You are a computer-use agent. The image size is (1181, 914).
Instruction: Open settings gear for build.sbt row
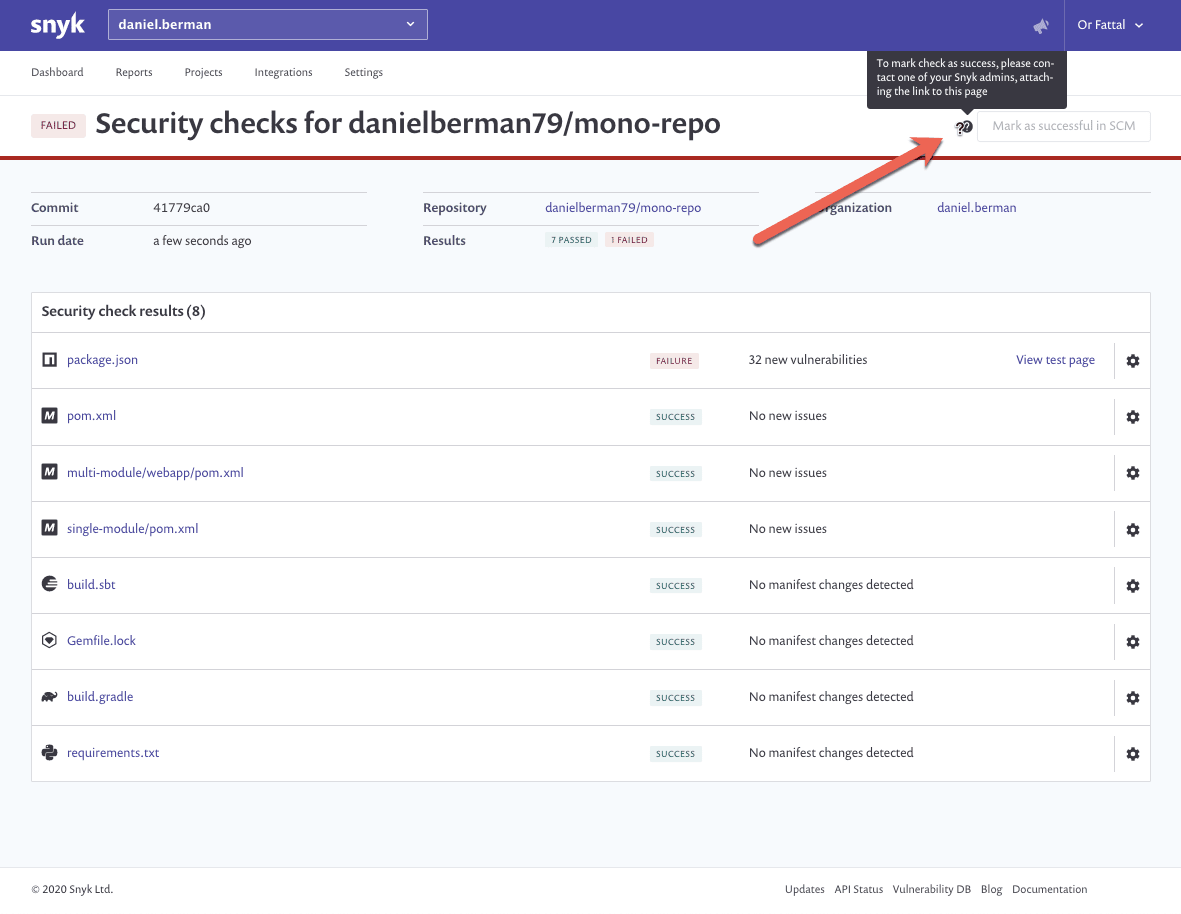click(1132, 586)
